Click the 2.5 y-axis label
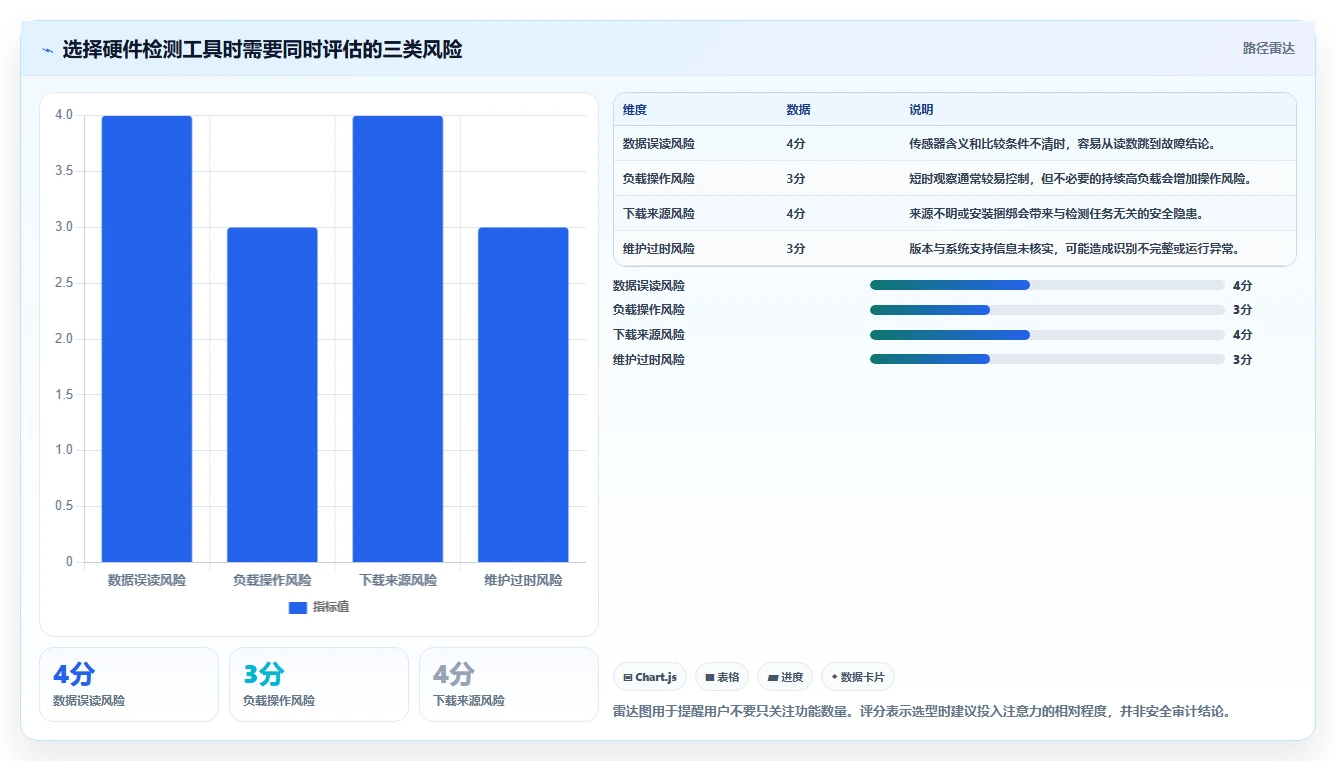Viewport: 1336px width, 761px height. [64, 283]
